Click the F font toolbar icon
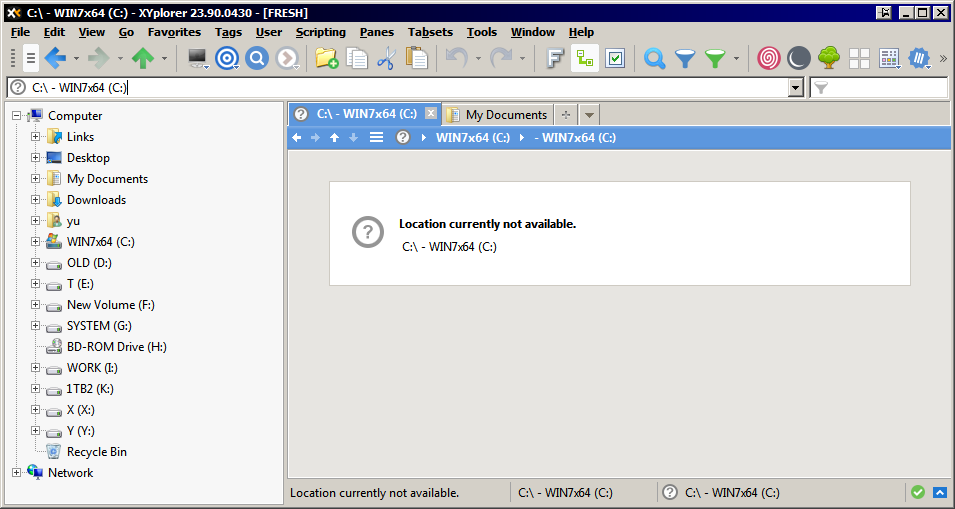The width and height of the screenshot is (955, 509). pos(555,58)
